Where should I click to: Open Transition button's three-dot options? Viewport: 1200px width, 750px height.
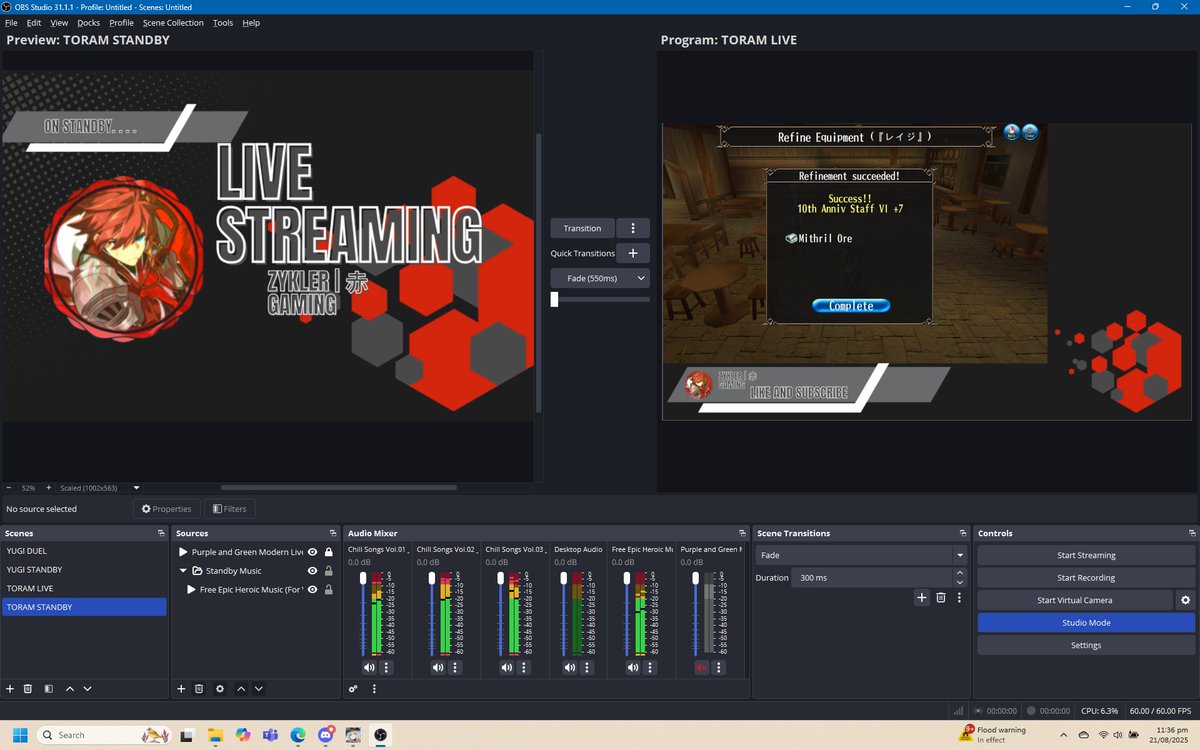[x=633, y=228]
